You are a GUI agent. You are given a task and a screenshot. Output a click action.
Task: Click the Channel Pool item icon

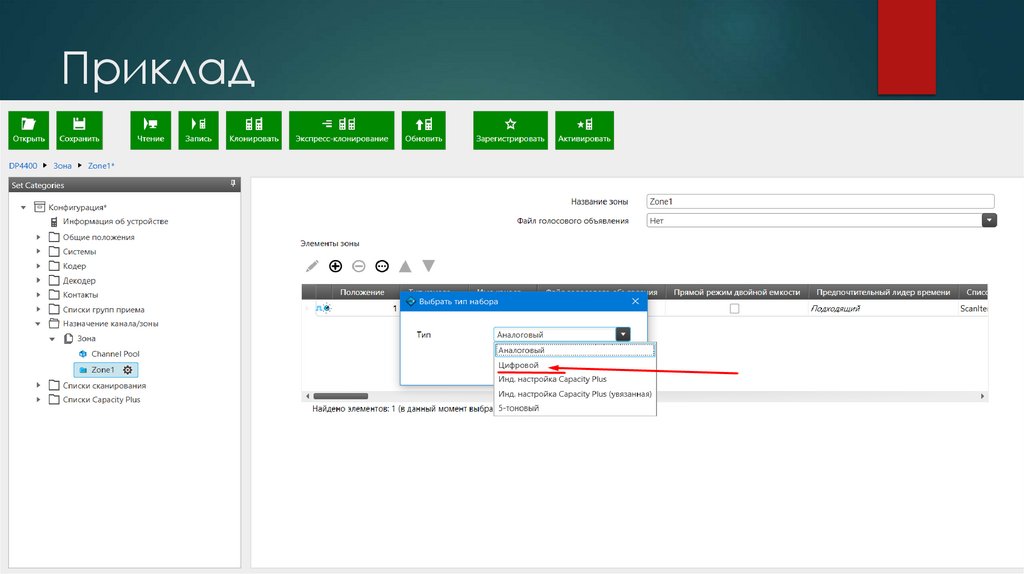point(82,354)
